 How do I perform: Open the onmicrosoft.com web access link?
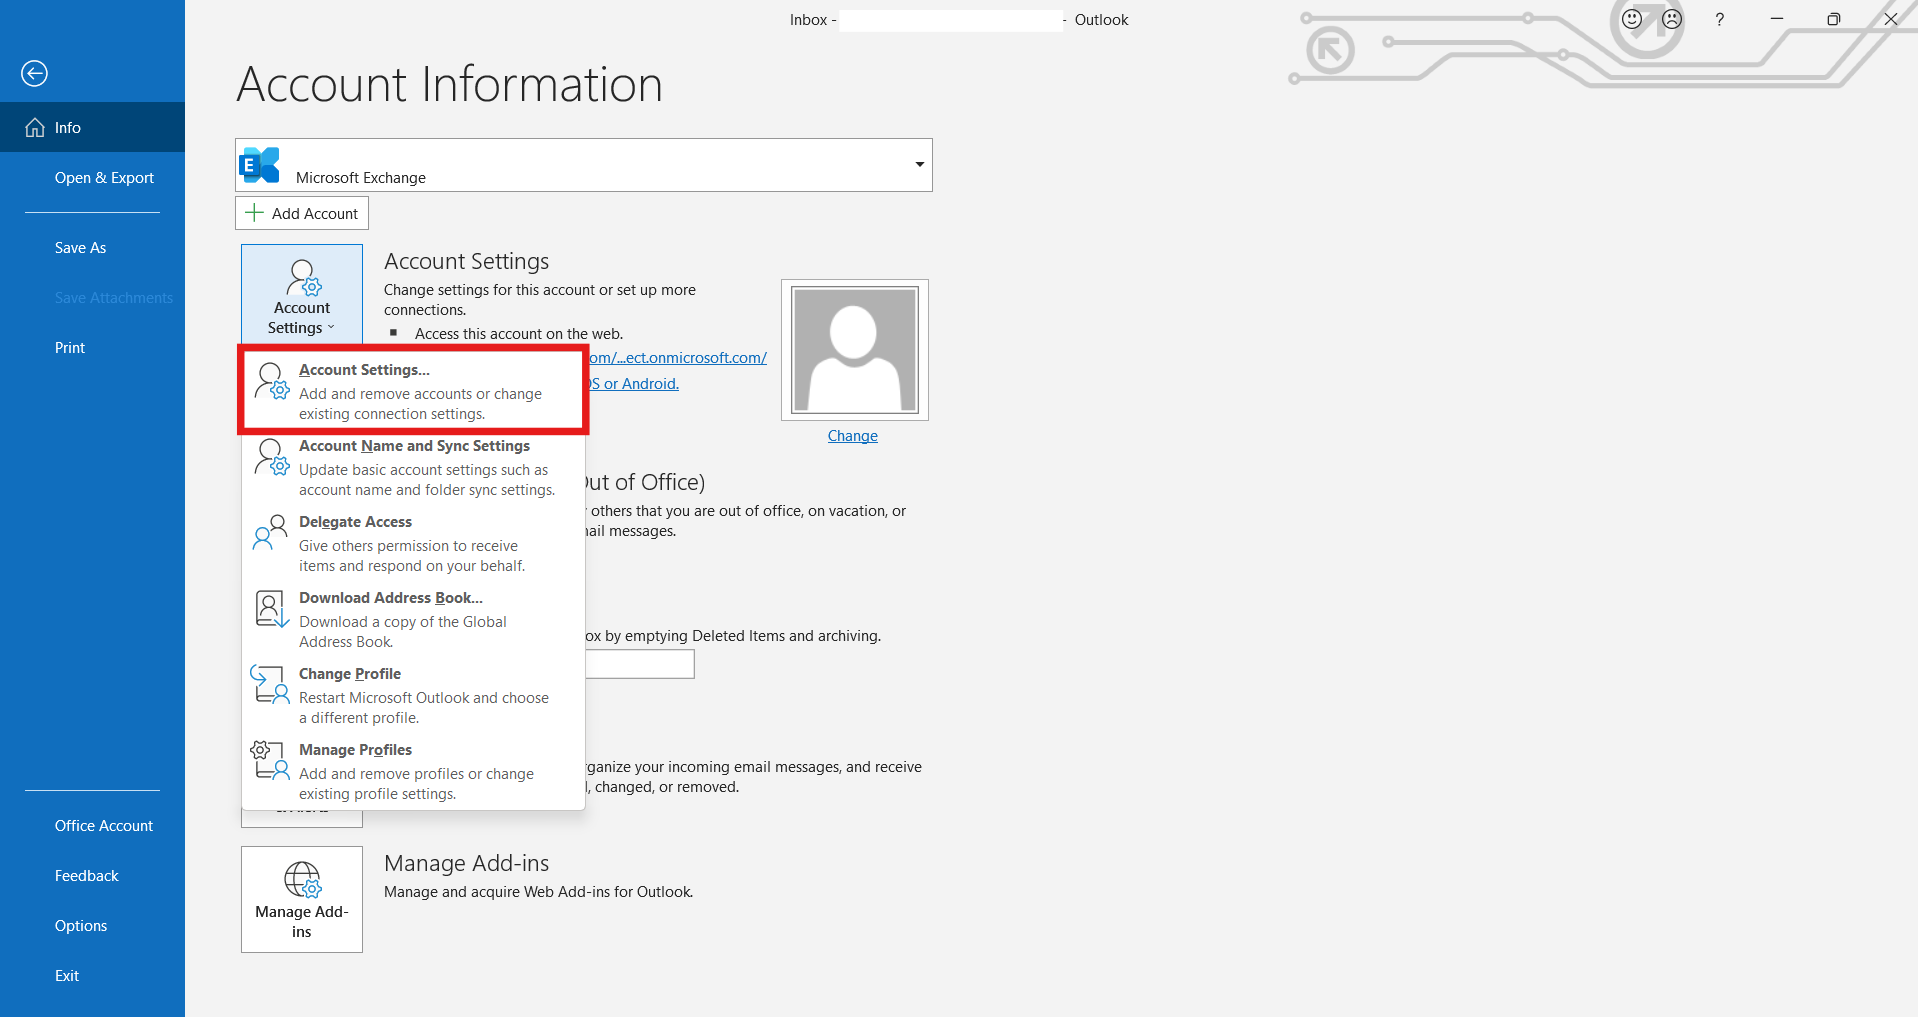coord(678,358)
